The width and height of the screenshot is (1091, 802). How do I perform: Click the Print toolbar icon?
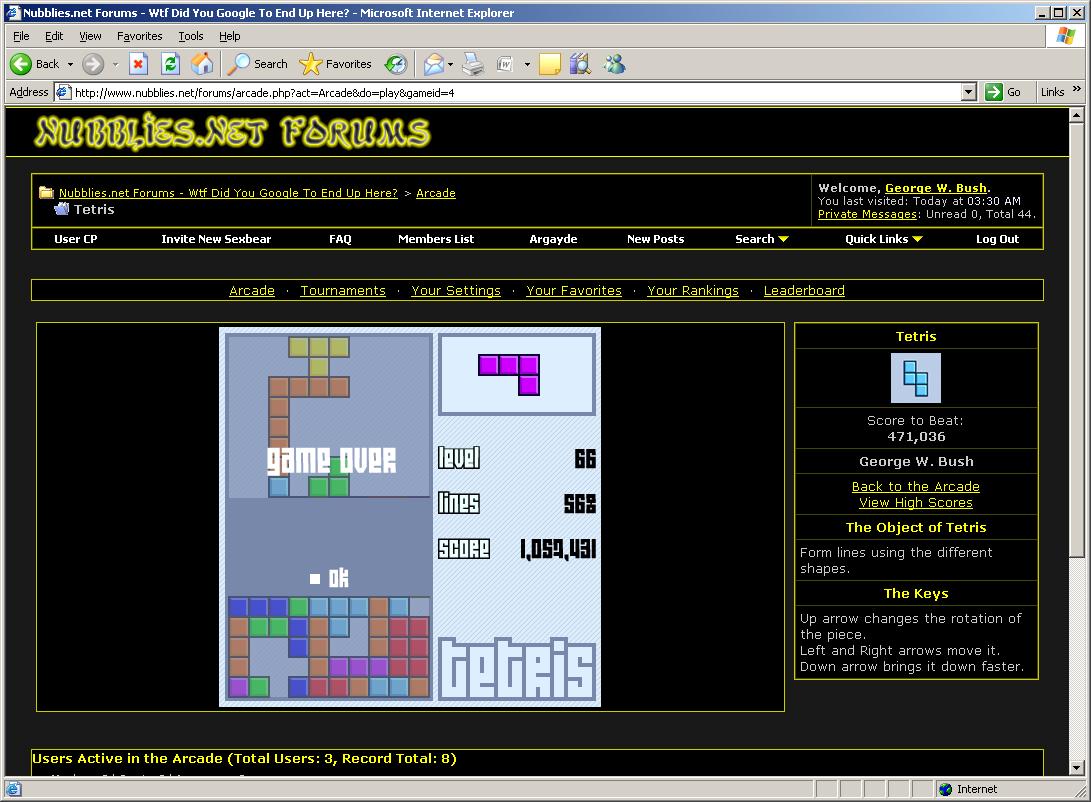point(473,64)
